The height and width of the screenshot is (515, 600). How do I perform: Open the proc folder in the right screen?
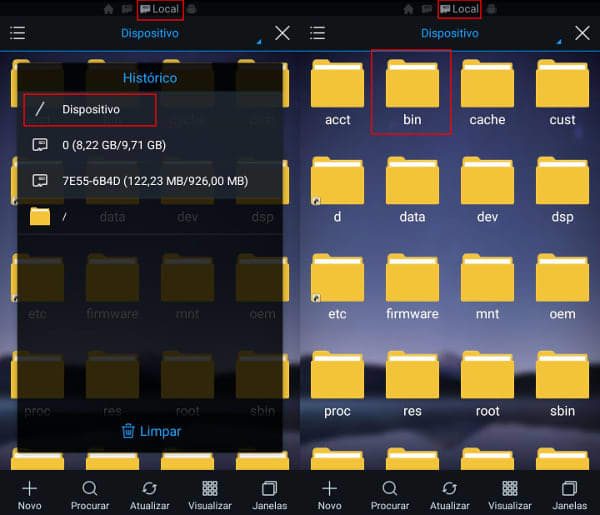pyautogui.click(x=337, y=384)
